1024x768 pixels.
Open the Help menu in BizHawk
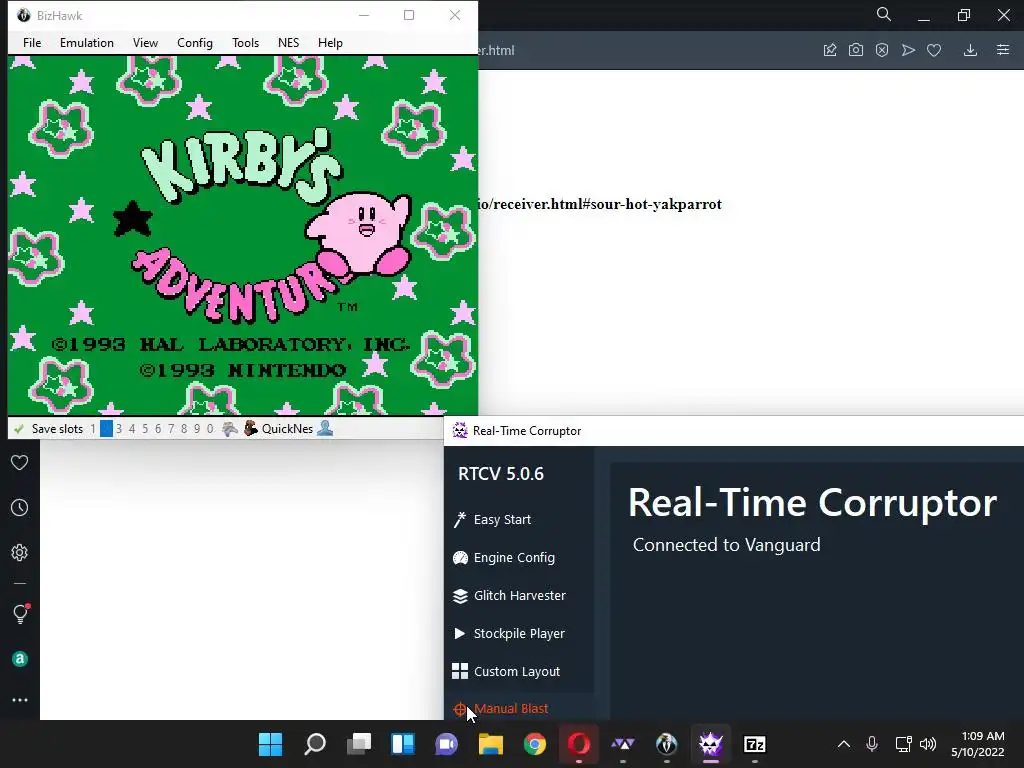330,42
